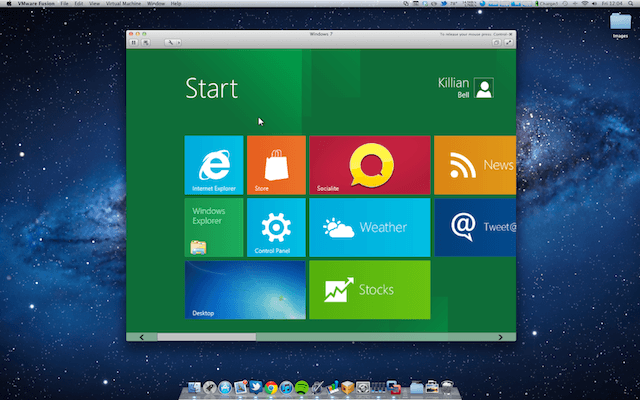Open the Control Panel tile
Screen dimensions: 640x400
[x=276, y=227]
